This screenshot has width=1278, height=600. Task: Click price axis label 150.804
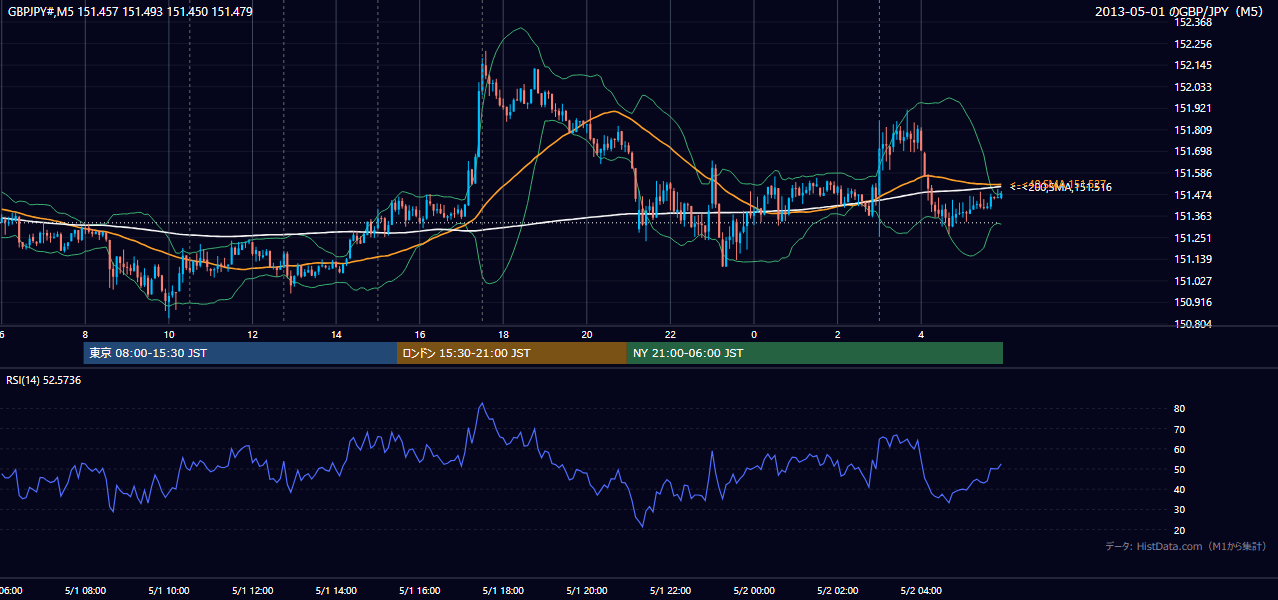tap(1192, 324)
